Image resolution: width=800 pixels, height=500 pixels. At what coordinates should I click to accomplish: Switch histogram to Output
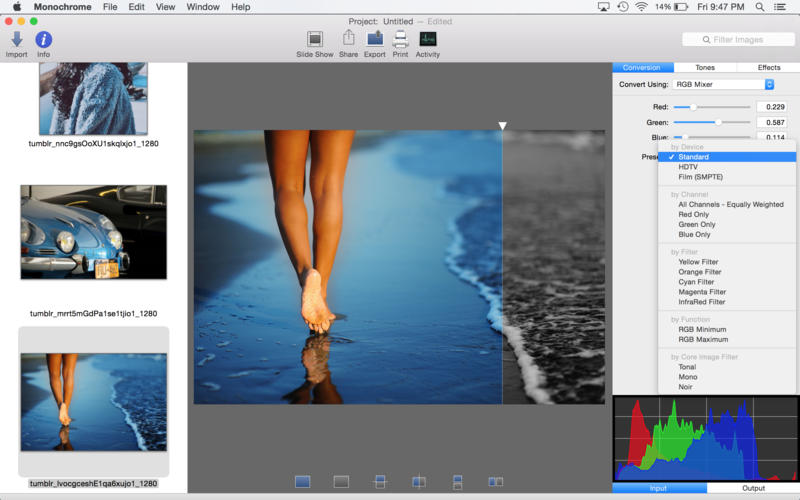click(753, 488)
